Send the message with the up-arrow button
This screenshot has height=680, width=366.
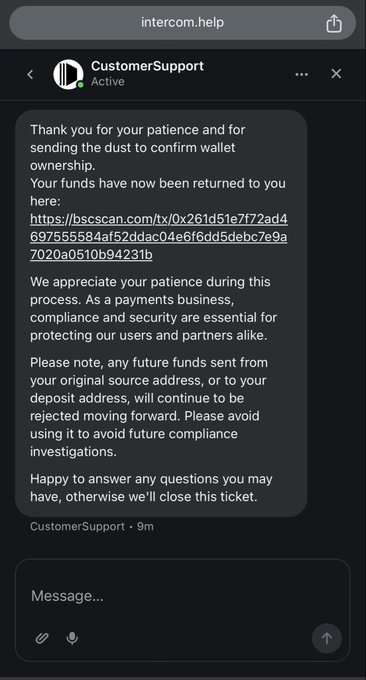[327, 638]
